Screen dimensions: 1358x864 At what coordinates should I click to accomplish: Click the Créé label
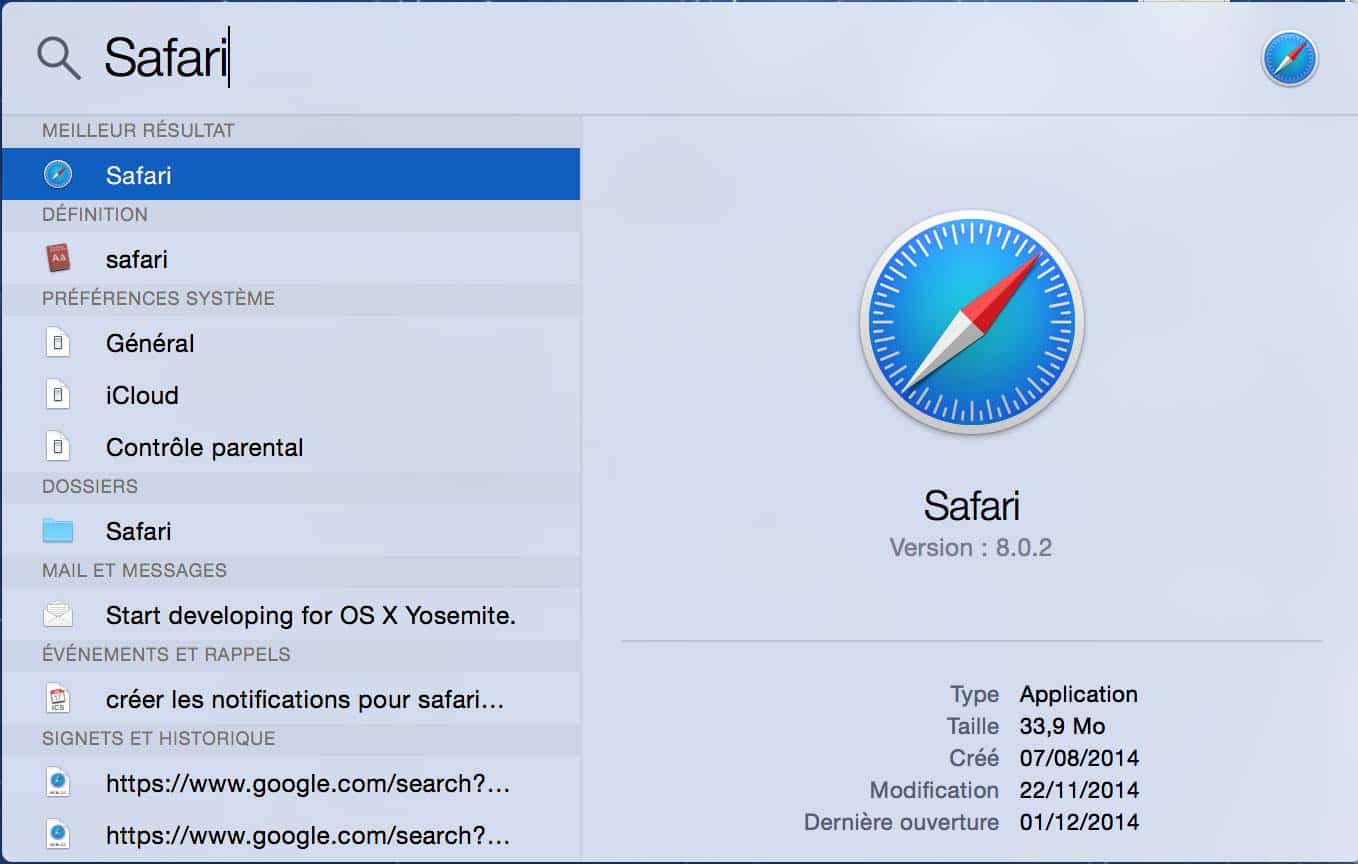pyautogui.click(x=974, y=759)
